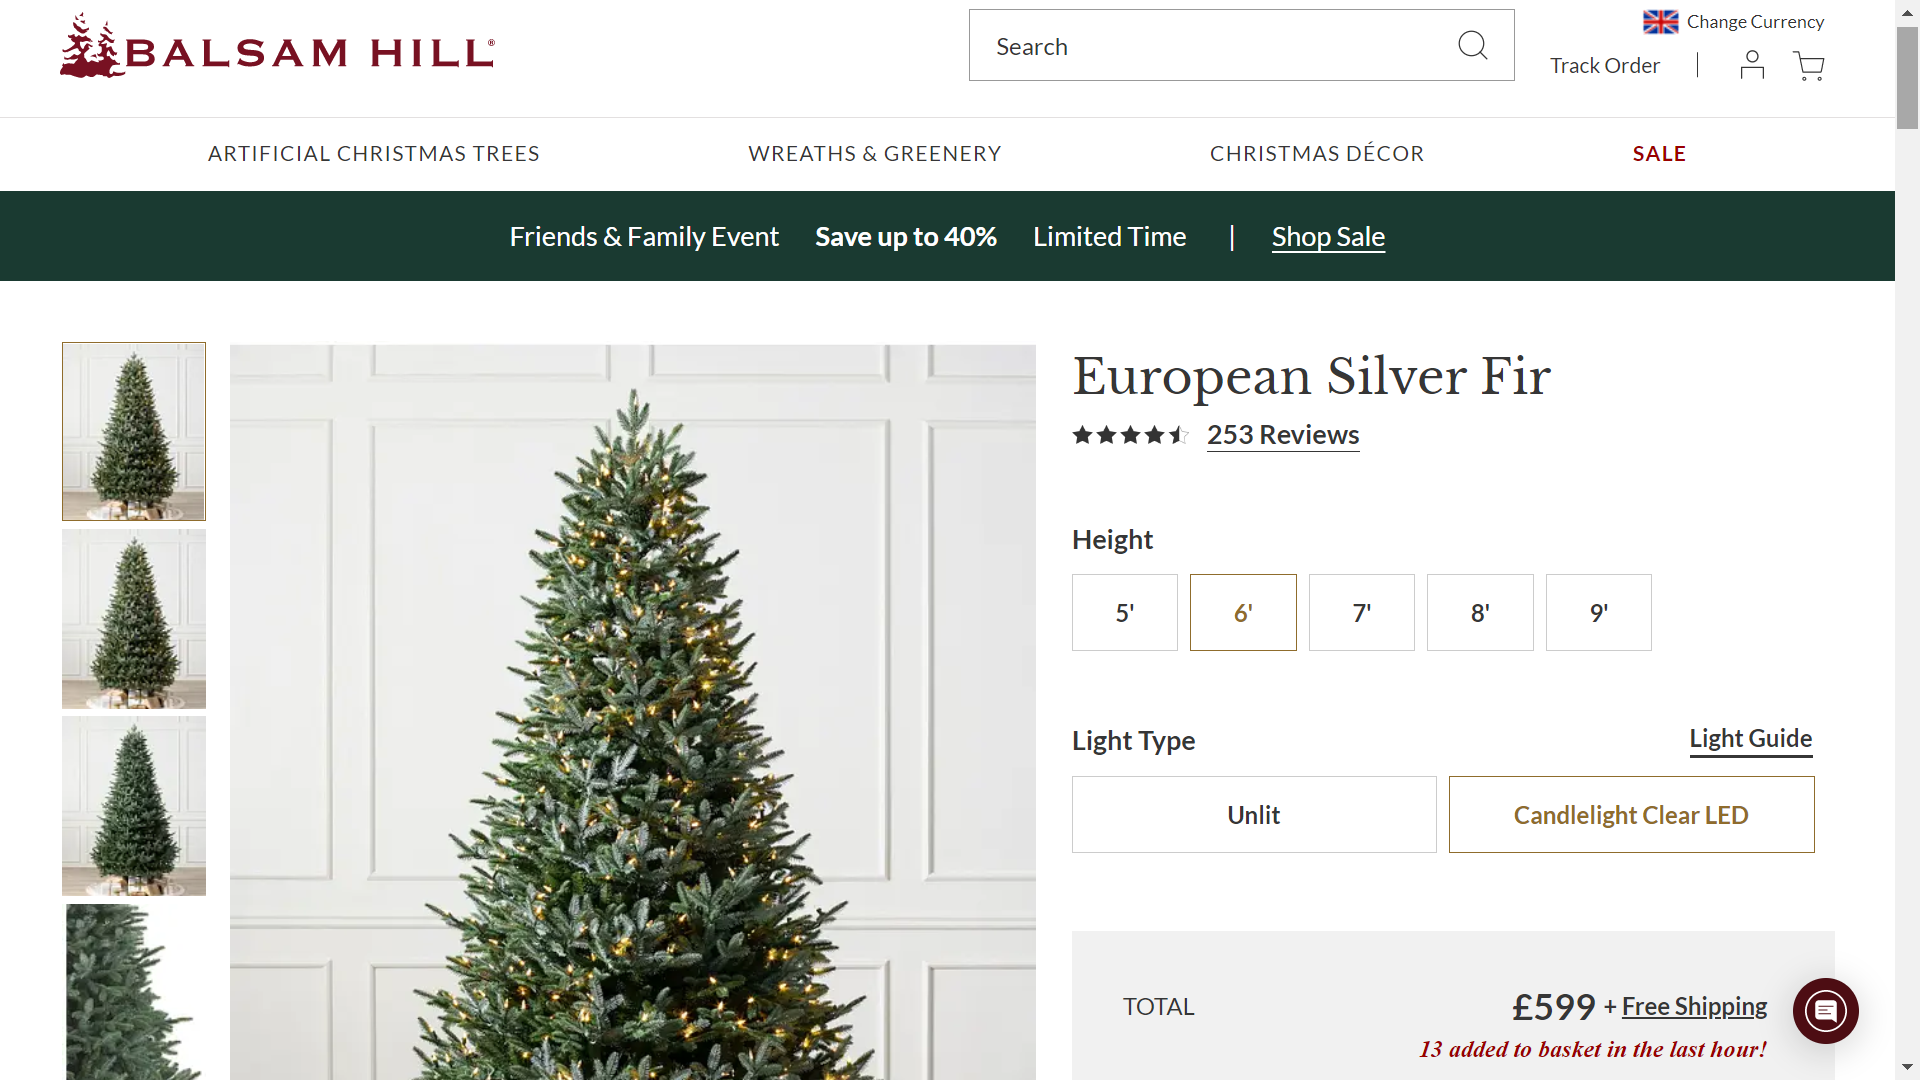
Task: Click the Free Shipping link
Action: point(1693,1006)
